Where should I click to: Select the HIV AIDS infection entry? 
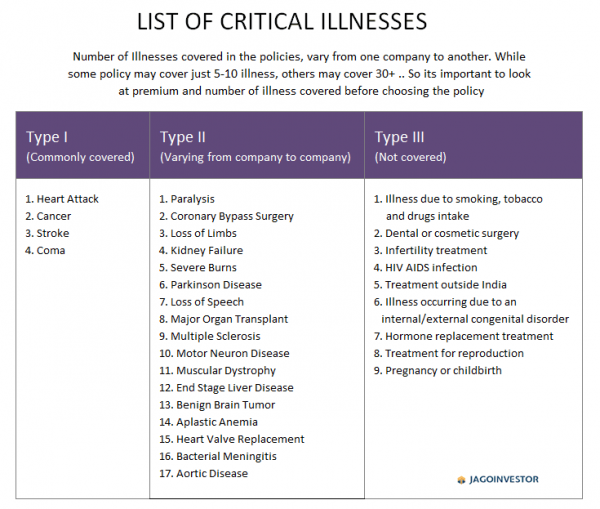tap(426, 268)
